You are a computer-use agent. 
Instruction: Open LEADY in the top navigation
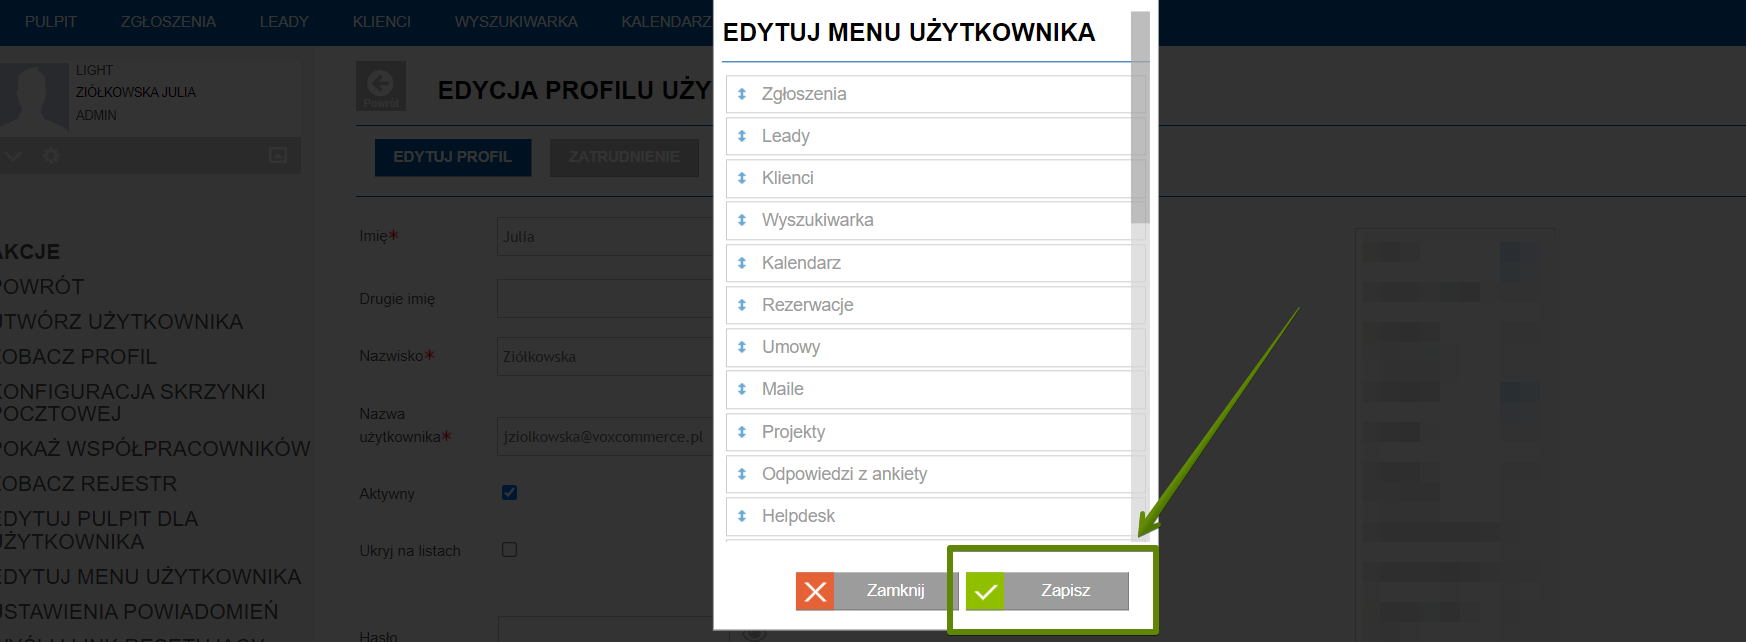284,22
